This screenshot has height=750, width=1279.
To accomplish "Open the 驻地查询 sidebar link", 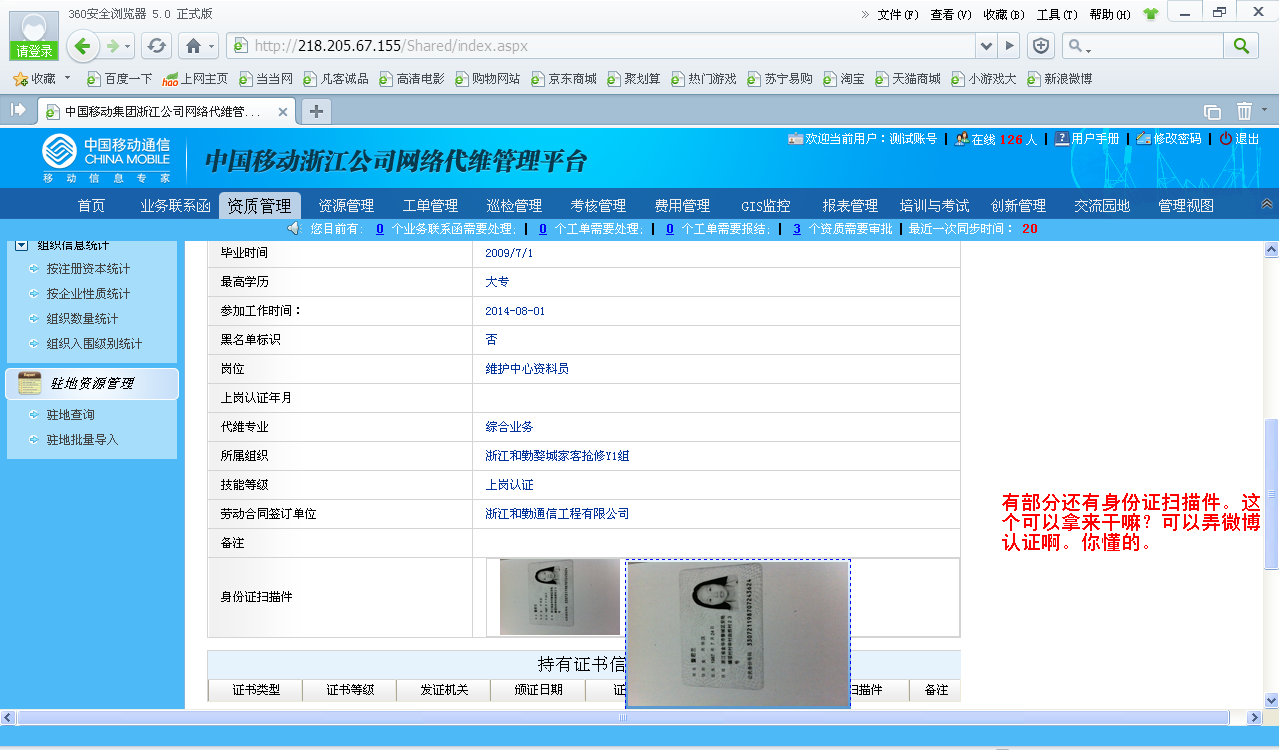I will 70,414.
